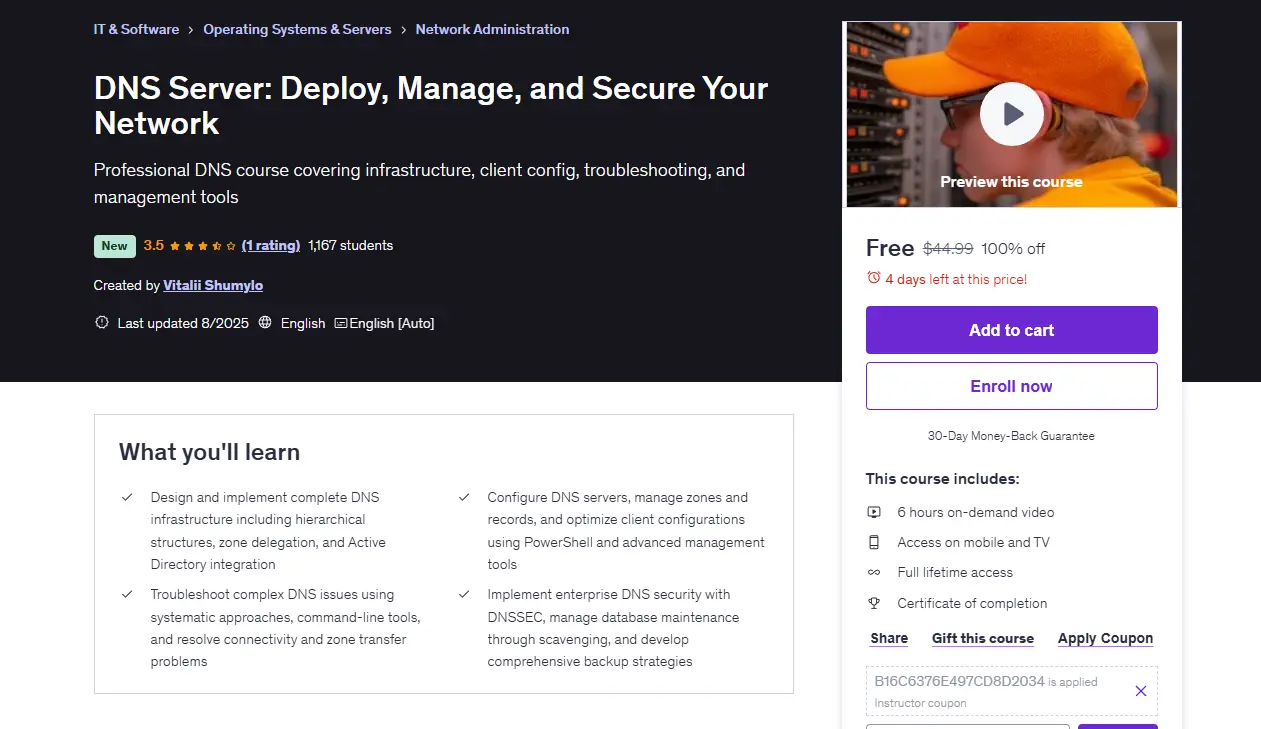The image size is (1261, 729).
Task: Click the 100% off text
Action: [x=1013, y=248]
